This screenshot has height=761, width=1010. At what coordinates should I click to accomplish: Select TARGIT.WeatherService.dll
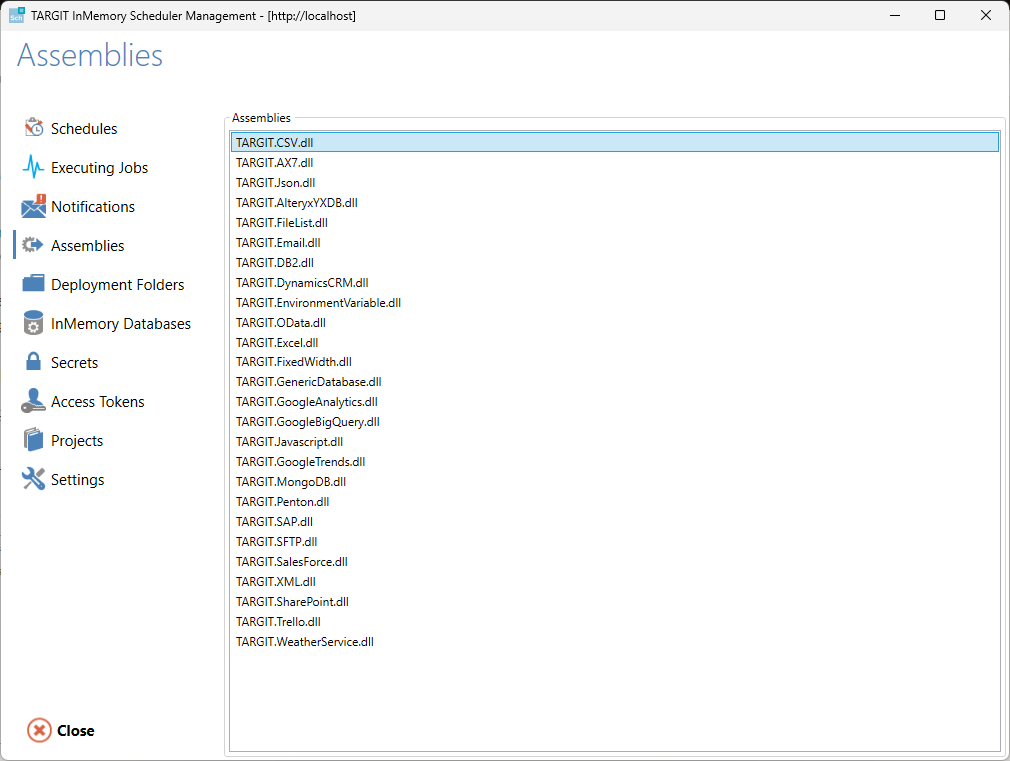[x=615, y=641]
